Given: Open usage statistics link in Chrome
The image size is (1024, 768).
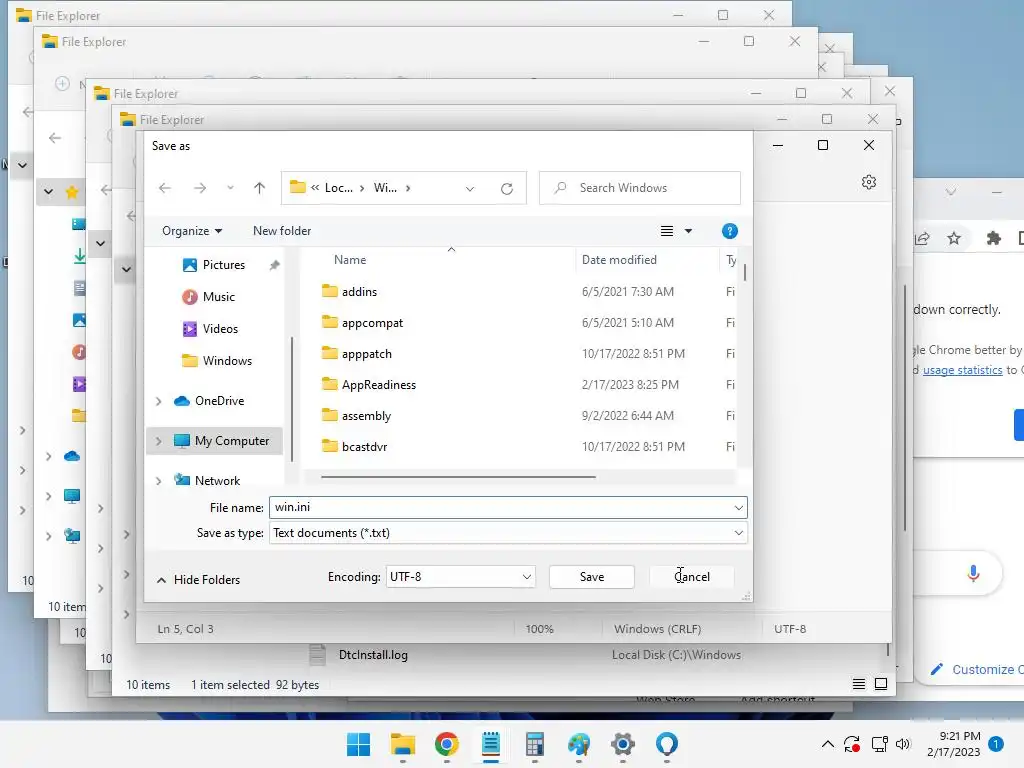Looking at the screenshot, I should pyautogui.click(x=963, y=370).
